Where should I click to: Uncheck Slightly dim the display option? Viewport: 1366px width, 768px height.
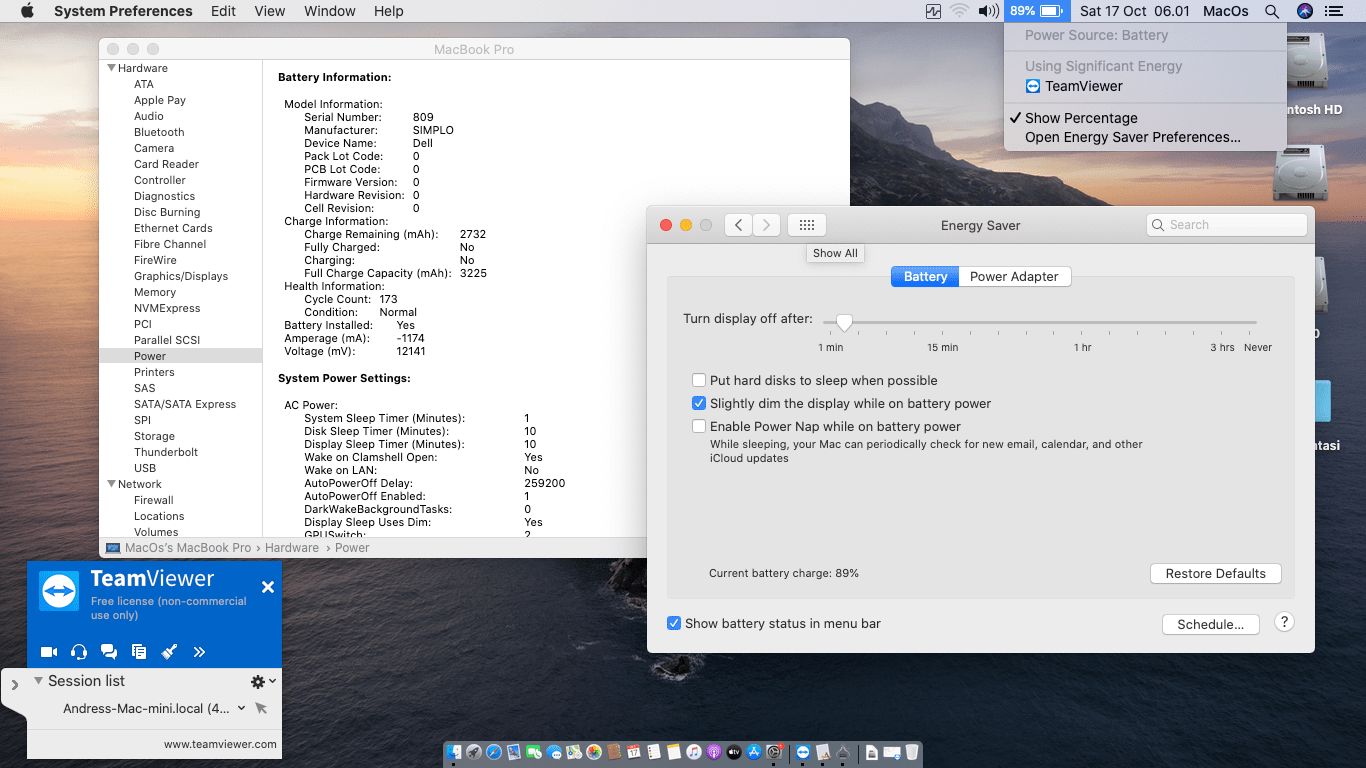click(x=699, y=404)
